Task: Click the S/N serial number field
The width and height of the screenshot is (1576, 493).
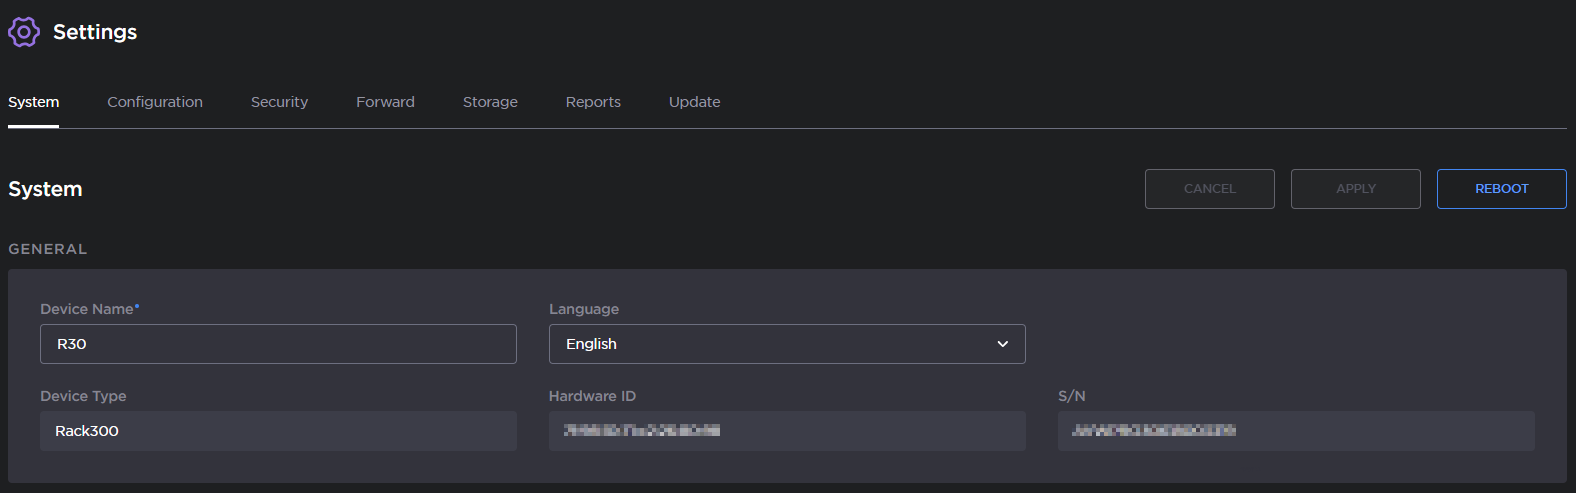Action: [x=1295, y=431]
